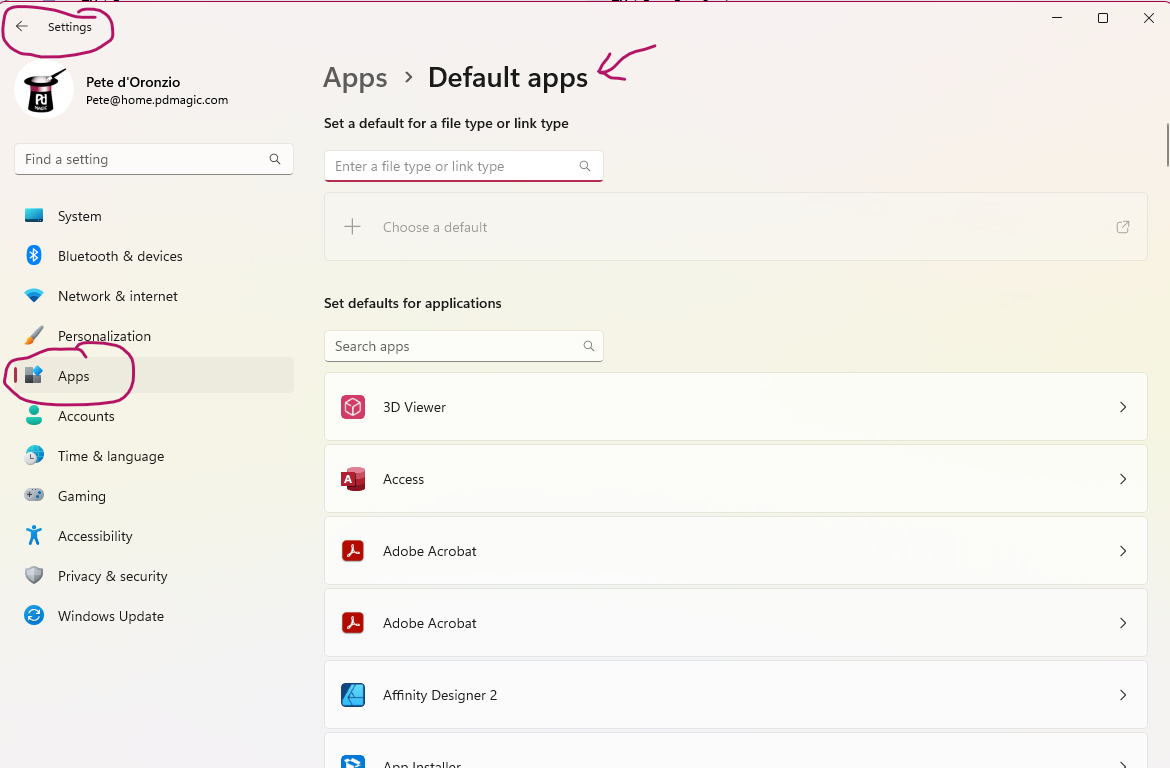Click the Windows Update refresh icon
Image resolution: width=1170 pixels, height=768 pixels.
[x=34, y=616]
